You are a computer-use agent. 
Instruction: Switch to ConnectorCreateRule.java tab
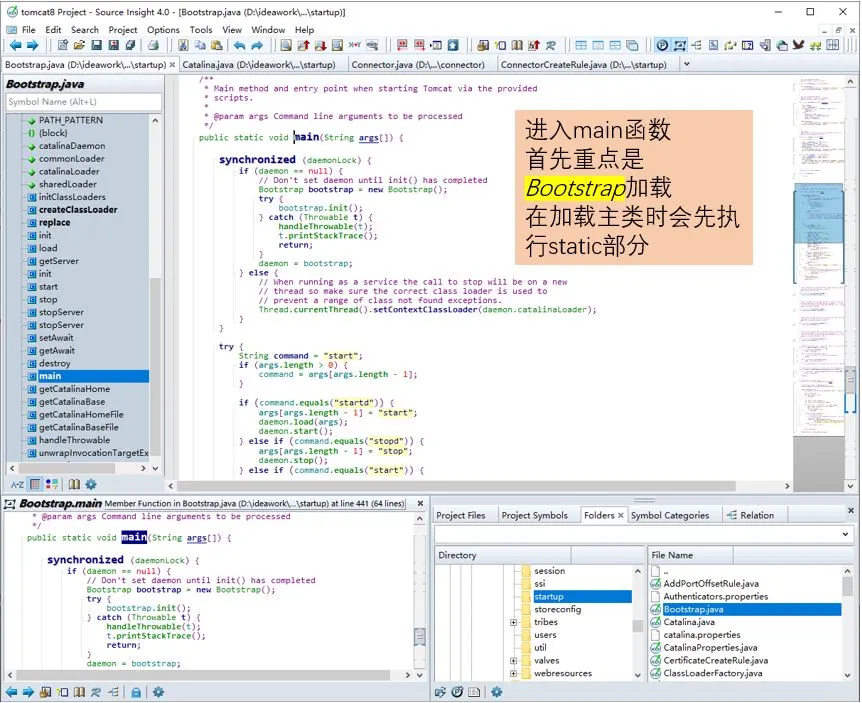click(583, 65)
